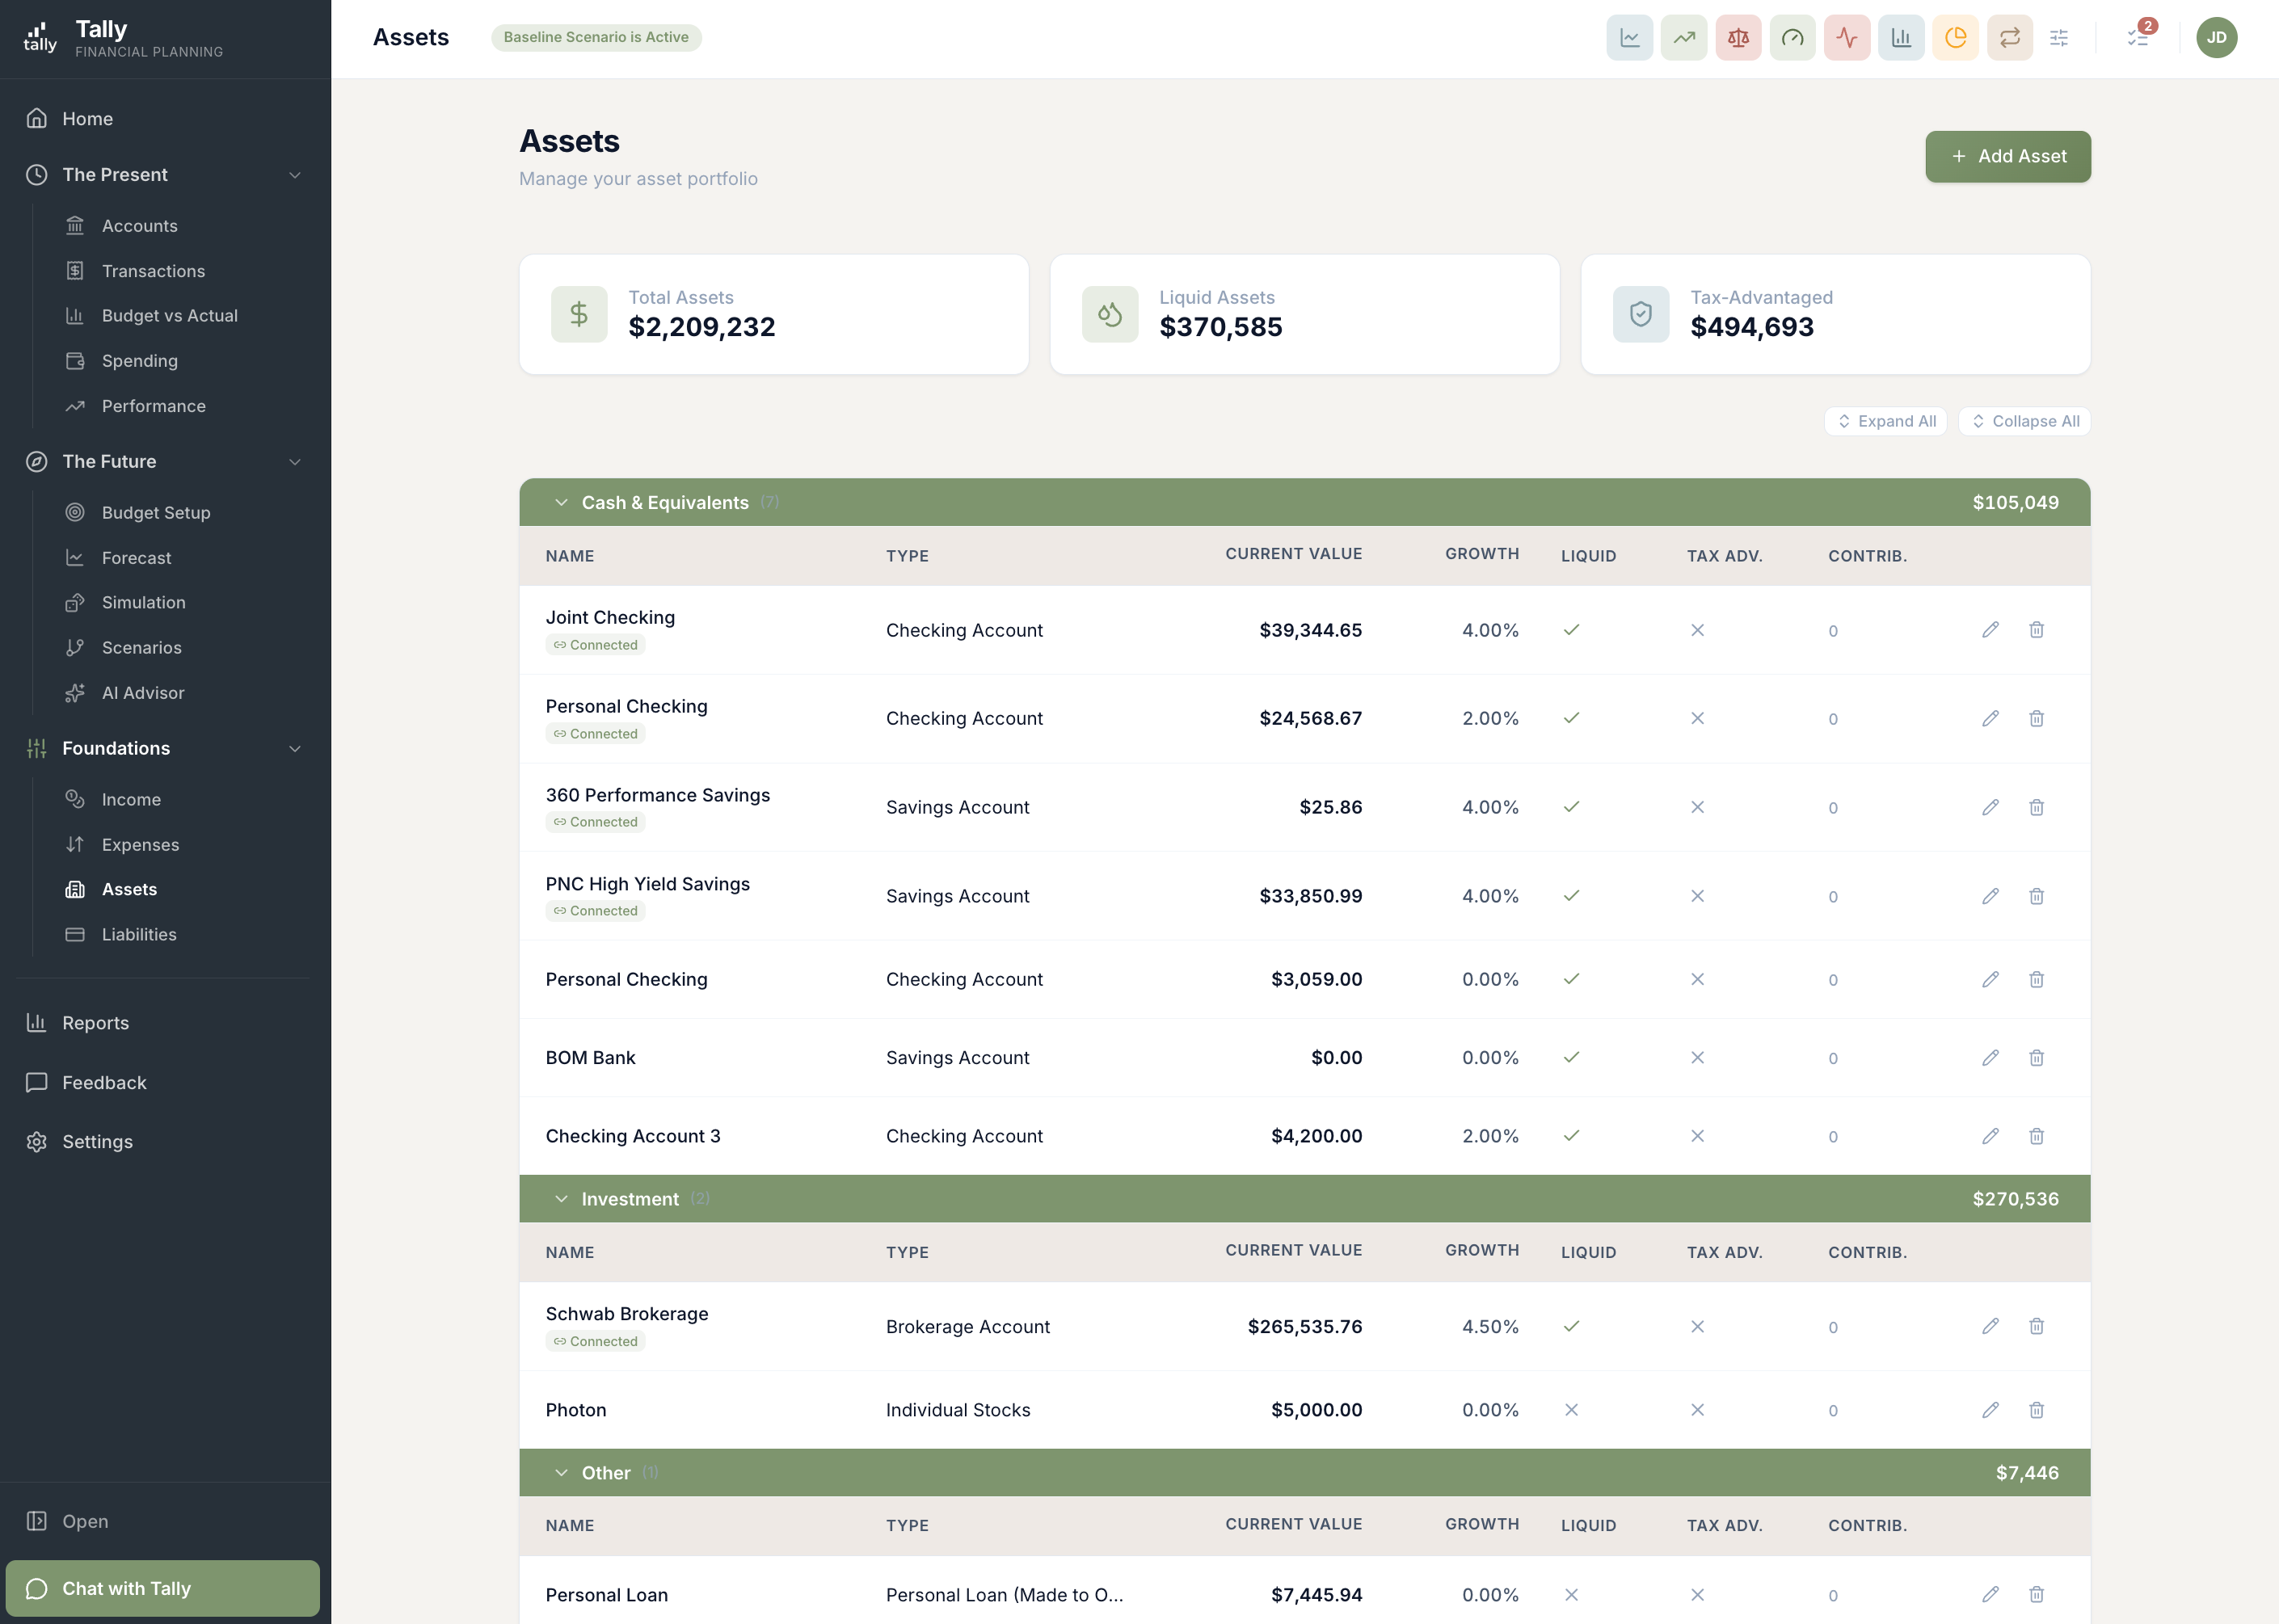Open the checklist notifications icon with badge
The height and width of the screenshot is (1624, 2279).
[2137, 38]
